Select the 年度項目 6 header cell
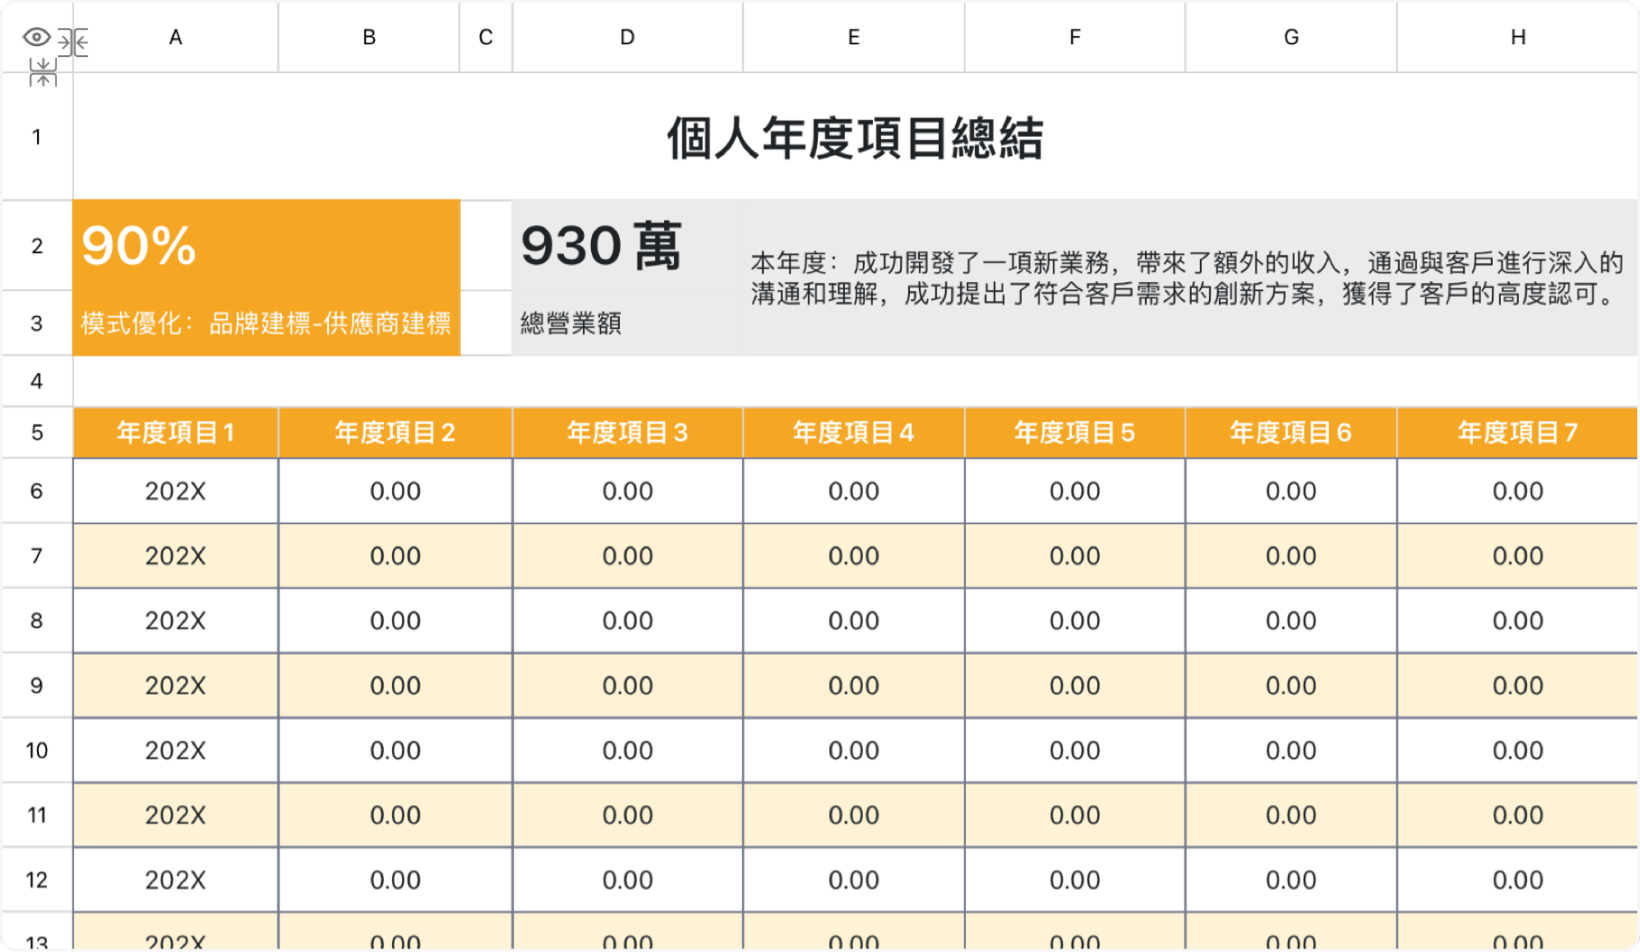 (1291, 433)
